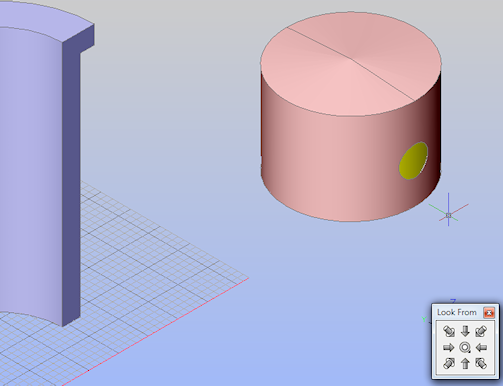This screenshot has width=503, height=386.
Task: Click the top-right diagonal arrow in Look From
Action: click(481, 331)
